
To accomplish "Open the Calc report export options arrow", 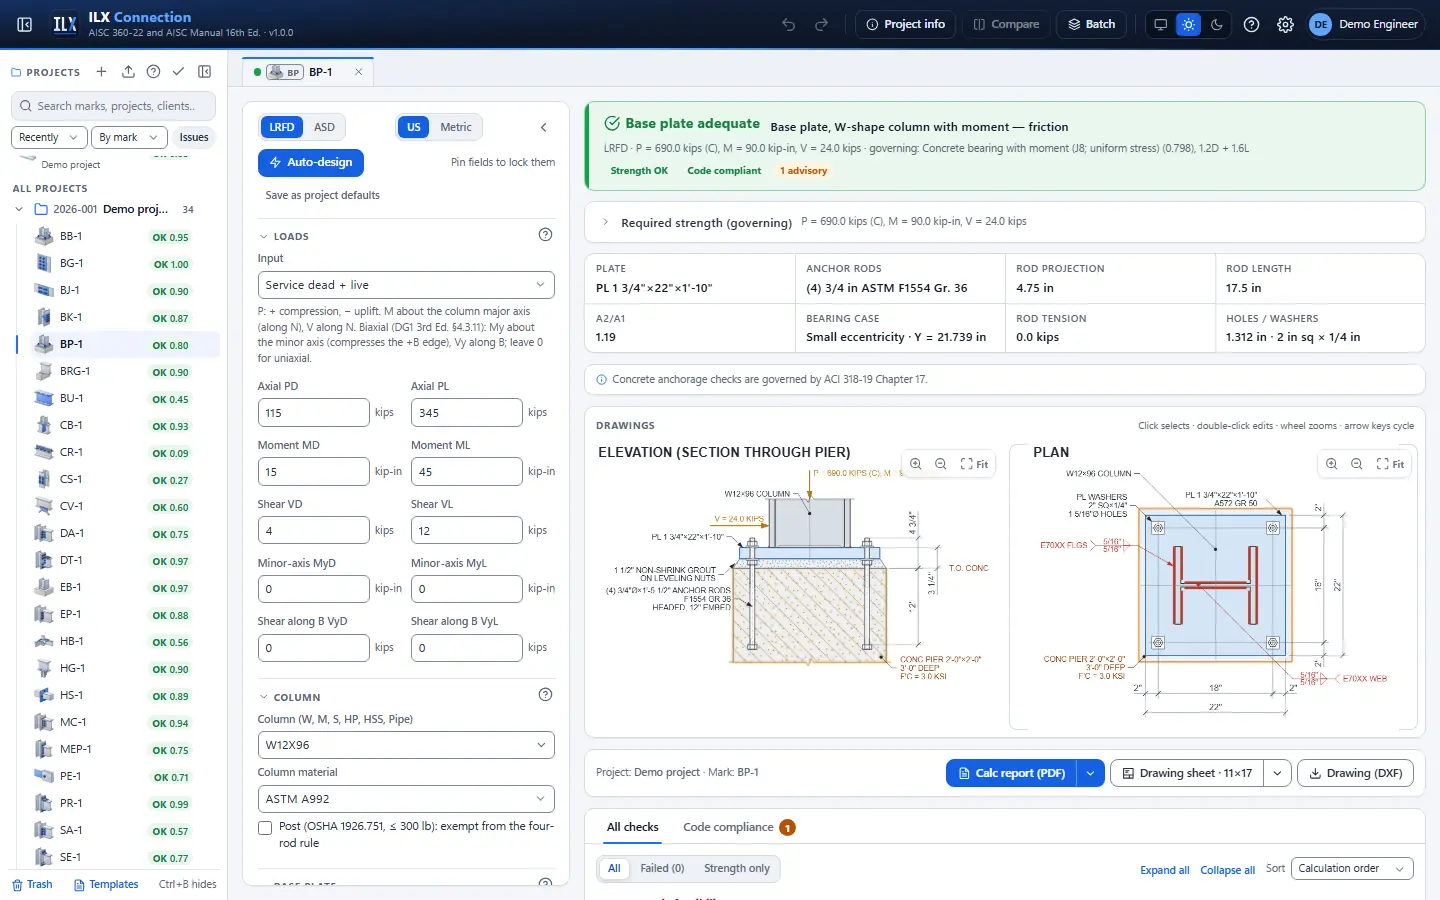I will point(1090,773).
